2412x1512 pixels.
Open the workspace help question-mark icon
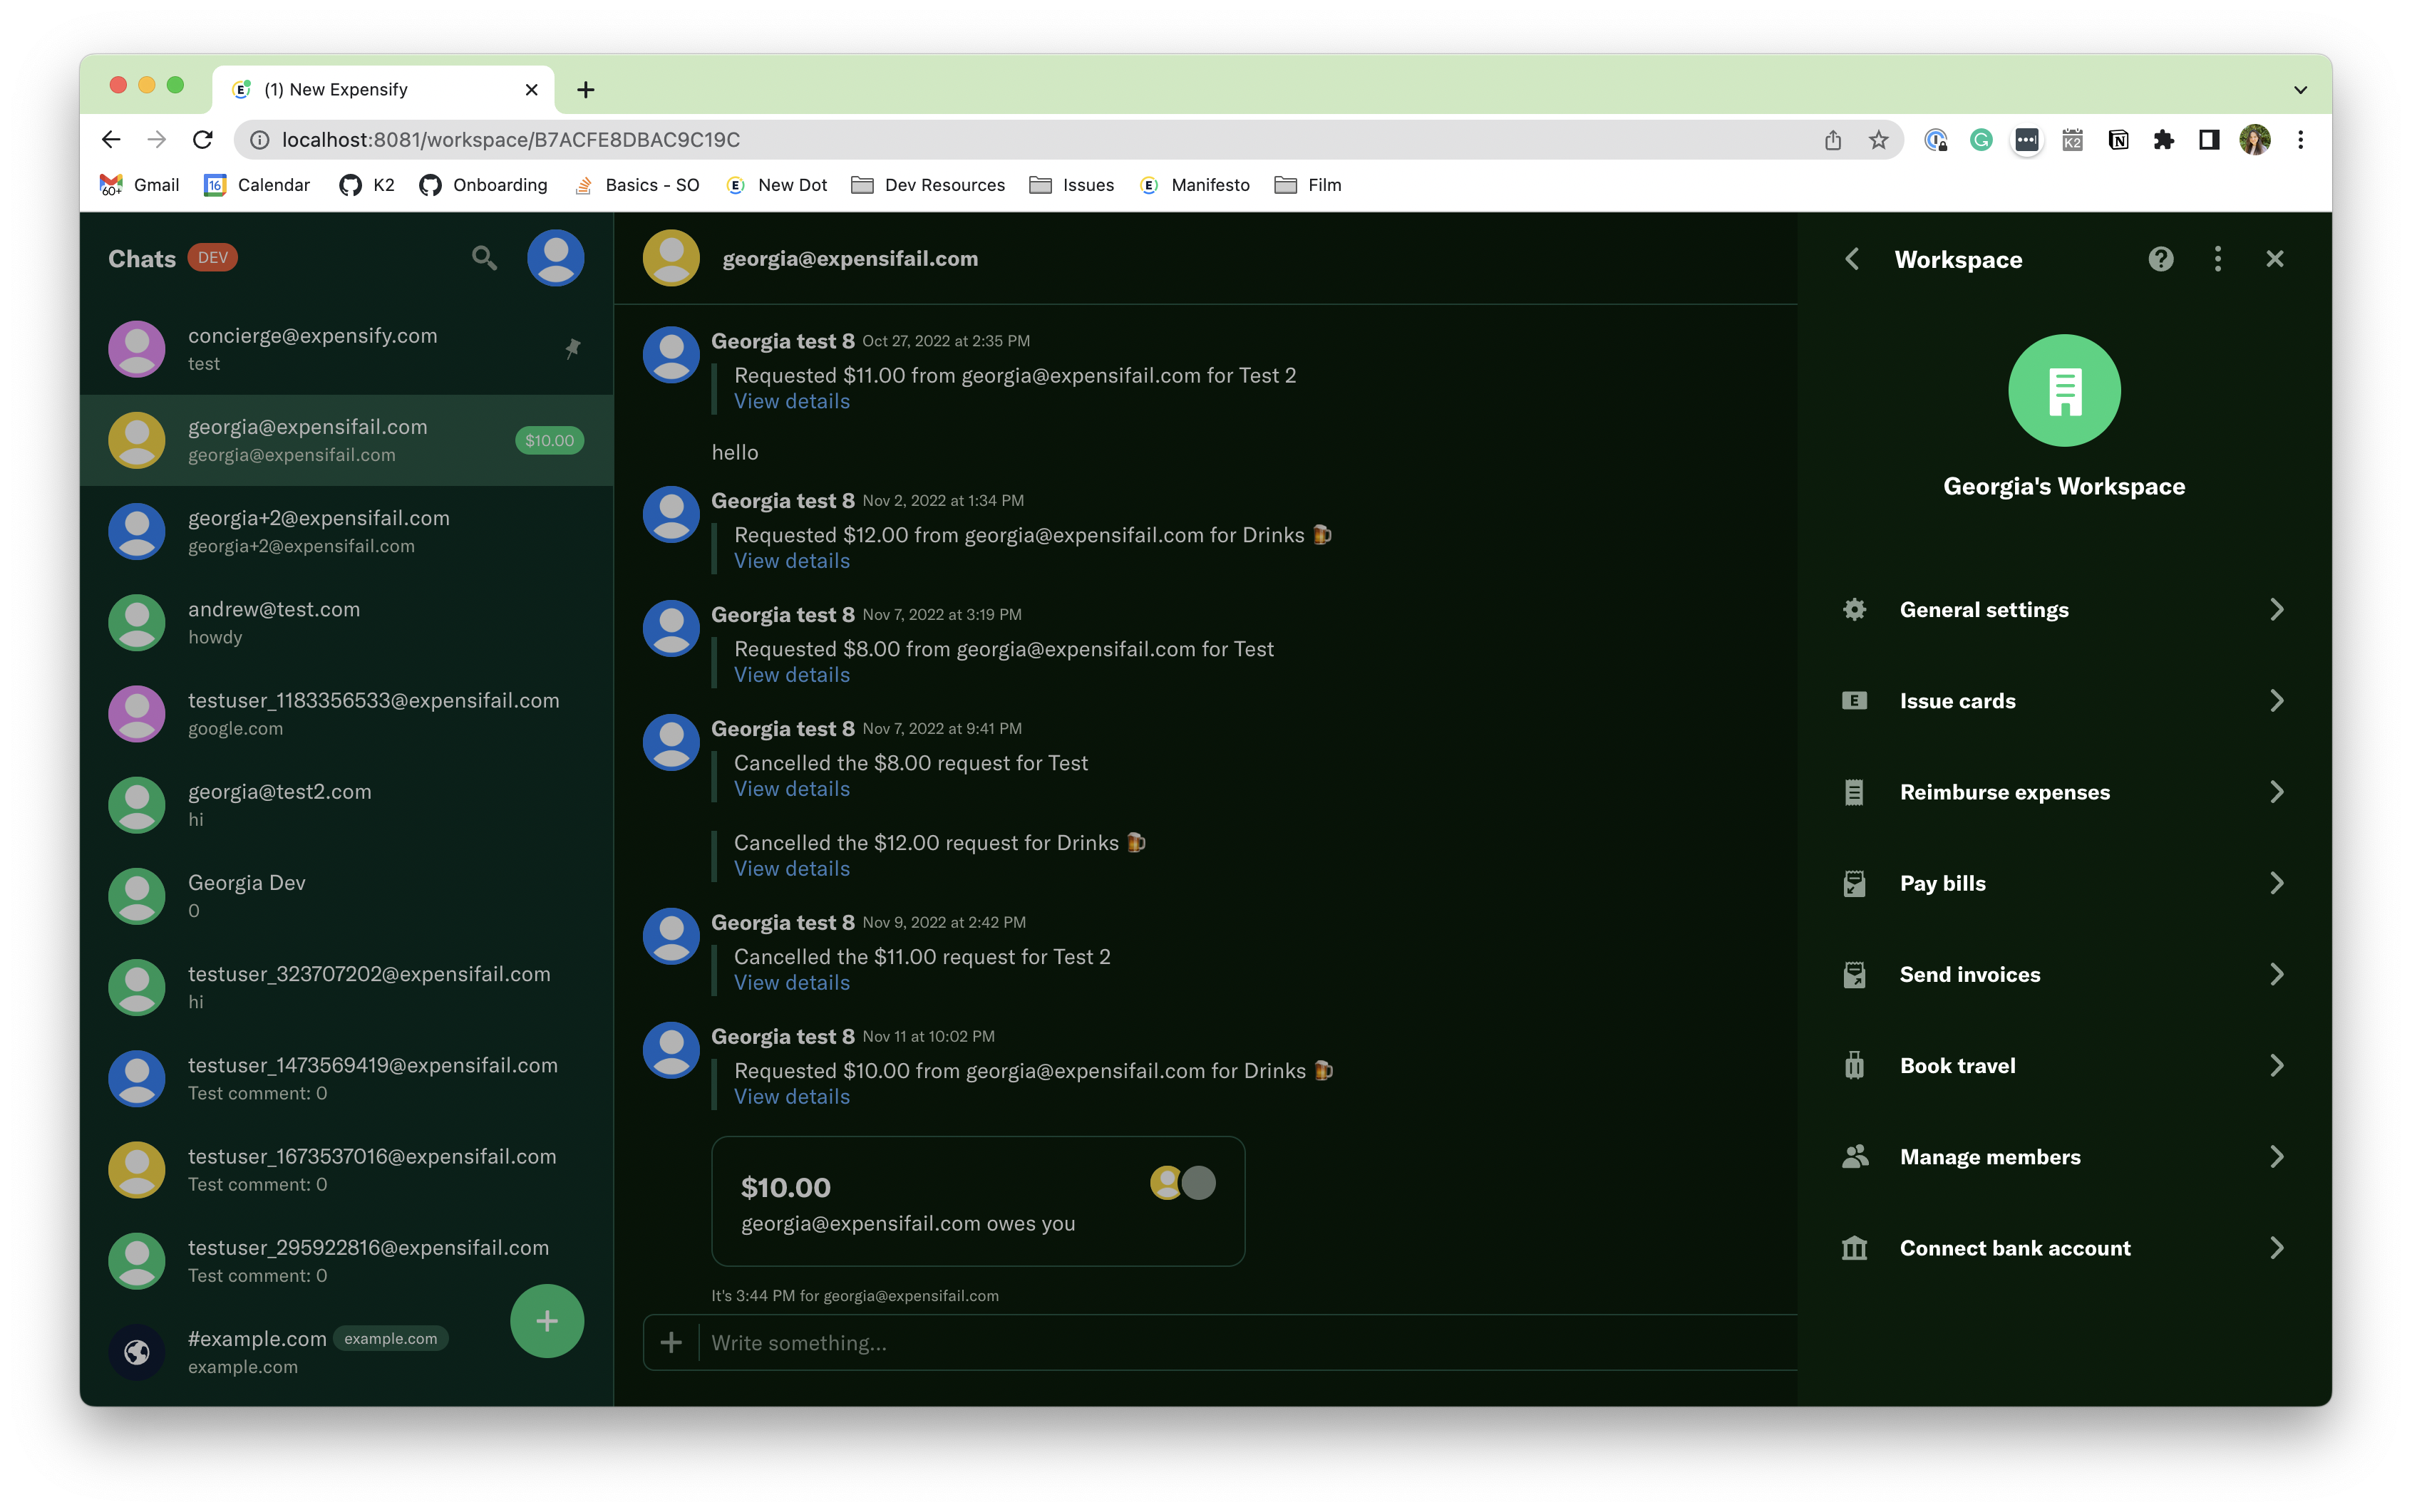click(2160, 259)
